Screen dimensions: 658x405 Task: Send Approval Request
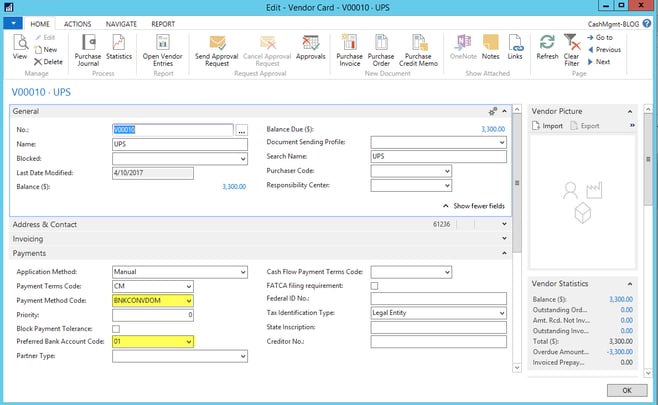tap(217, 50)
